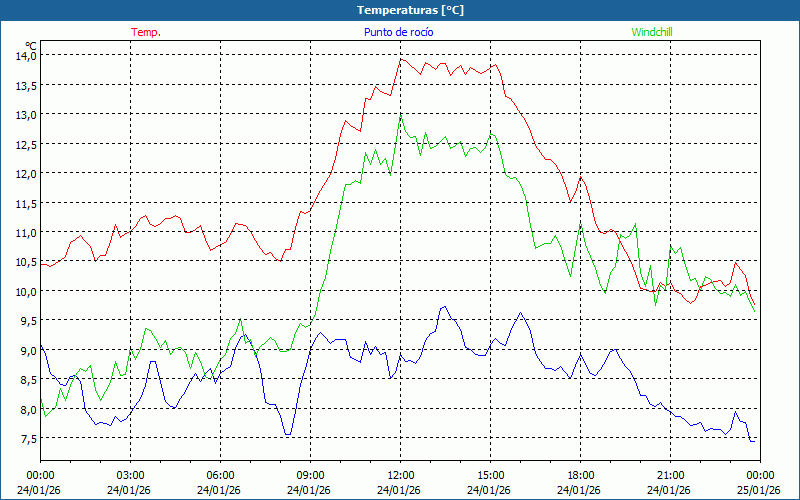Image resolution: width=800 pixels, height=500 pixels.
Task: Click the "°C" unit label above y-axis
Action: pos(31,45)
